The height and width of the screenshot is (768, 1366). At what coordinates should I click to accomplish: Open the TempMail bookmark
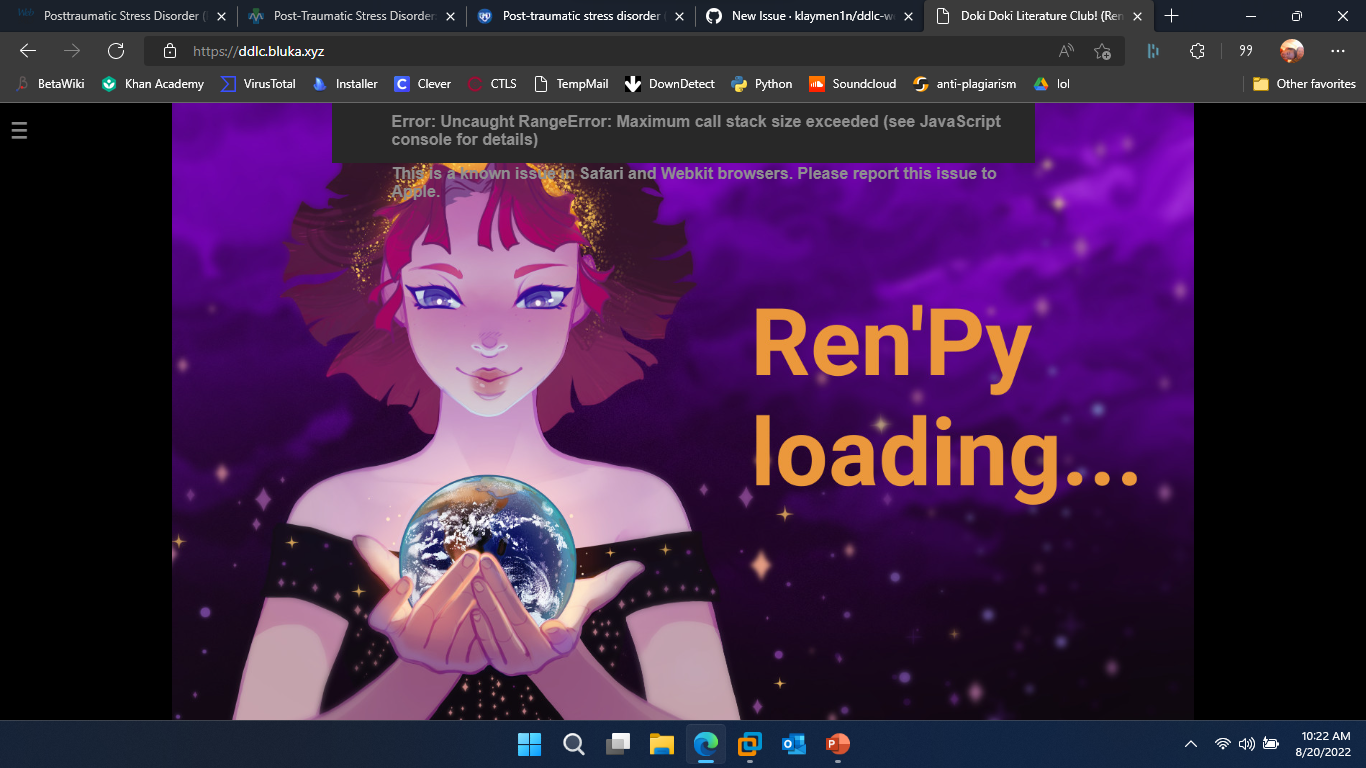click(575, 84)
